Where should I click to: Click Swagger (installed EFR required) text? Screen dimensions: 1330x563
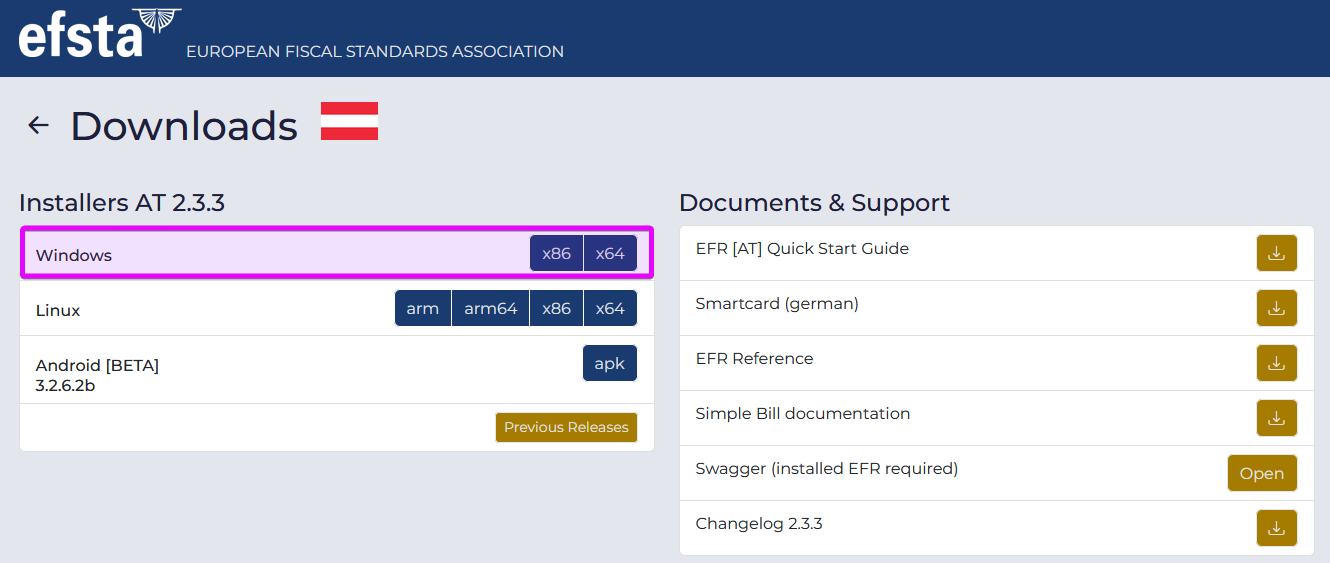[827, 468]
